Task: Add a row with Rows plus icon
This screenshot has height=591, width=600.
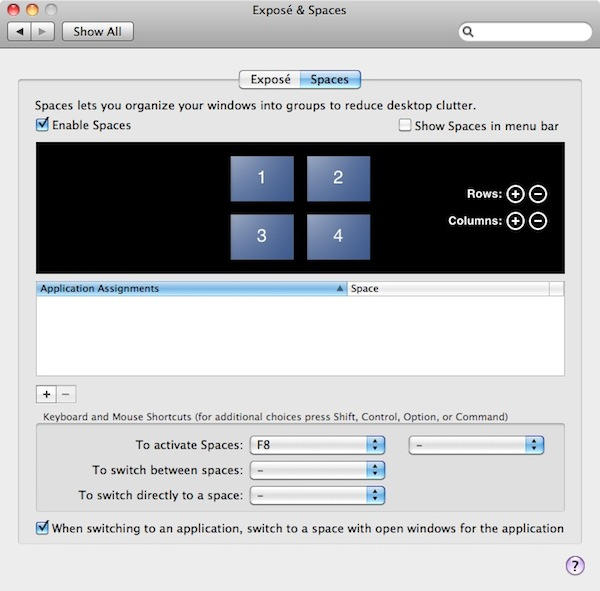Action: tap(515, 194)
